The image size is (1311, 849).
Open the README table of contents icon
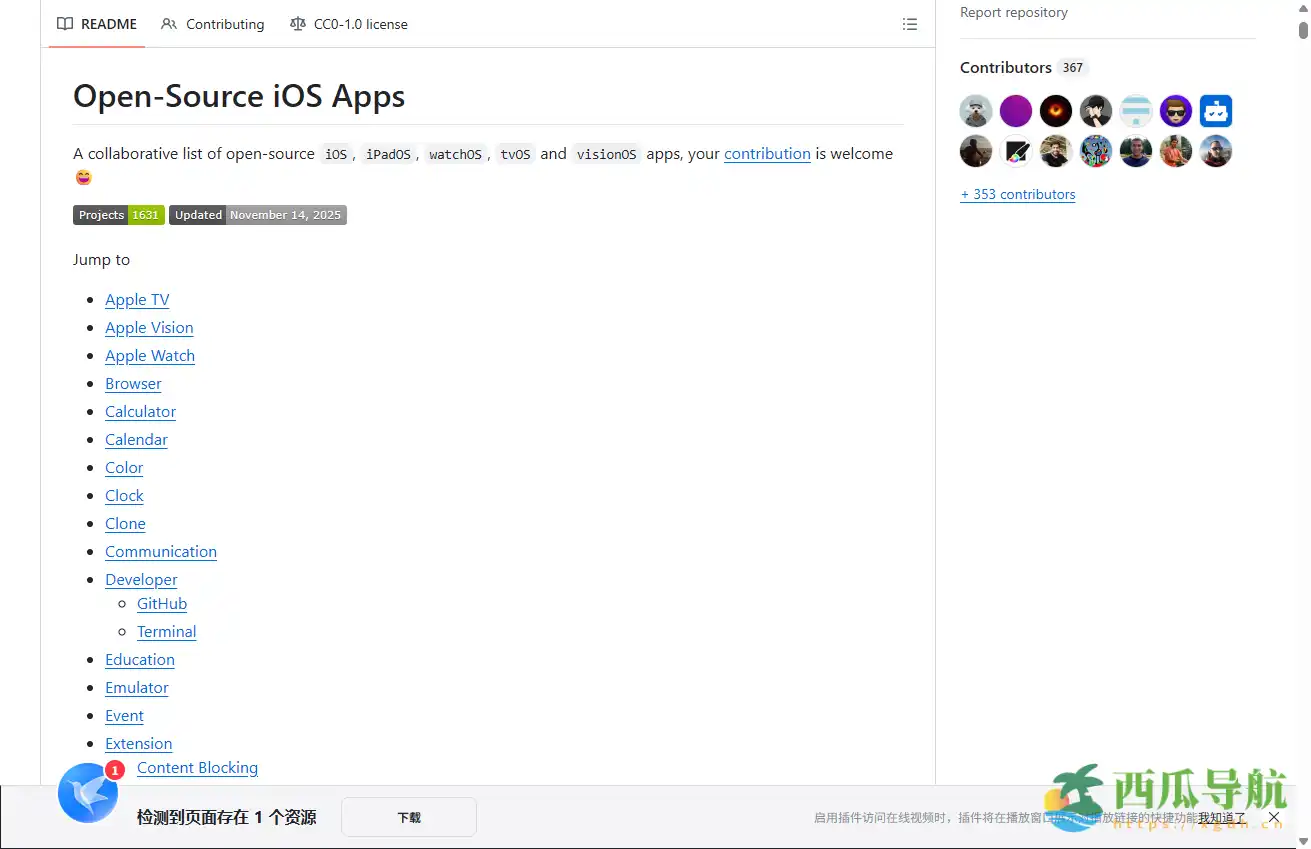(x=909, y=24)
